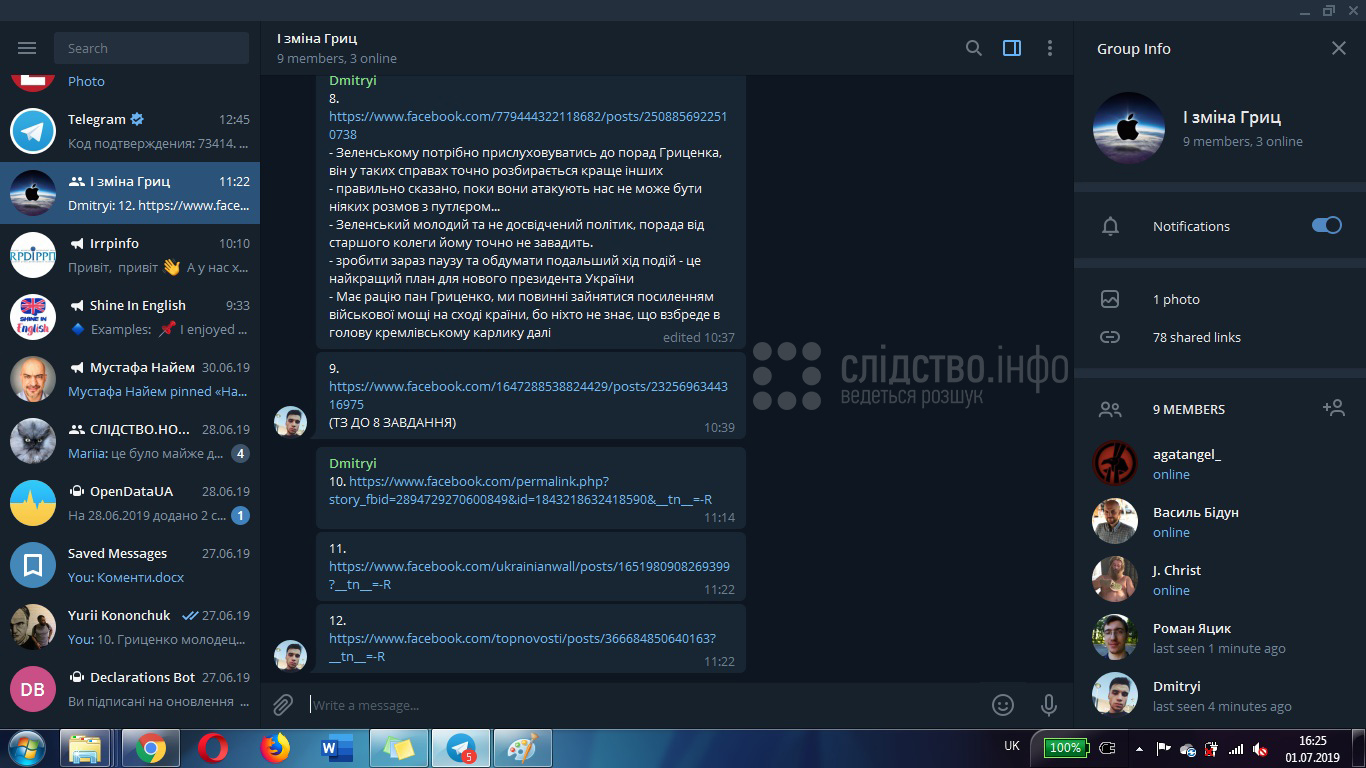This screenshot has height=768, width=1366.
Task: Open member J. Christ profile
Action: (x=1220, y=579)
